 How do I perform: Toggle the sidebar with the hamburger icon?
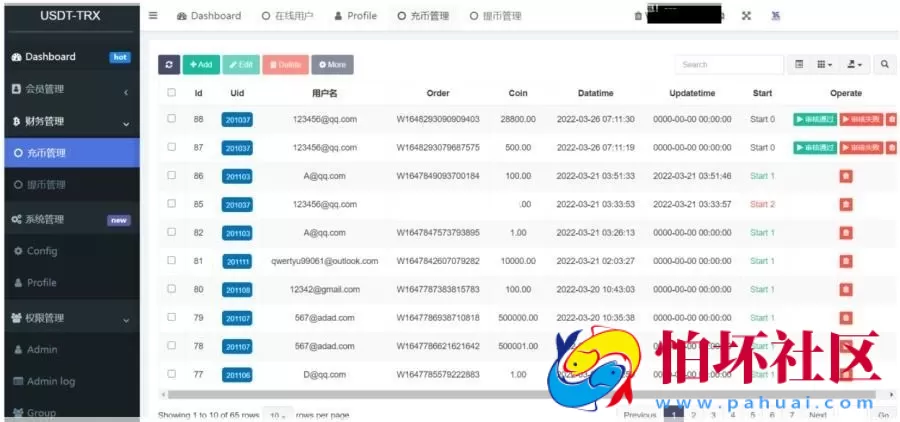tap(153, 16)
